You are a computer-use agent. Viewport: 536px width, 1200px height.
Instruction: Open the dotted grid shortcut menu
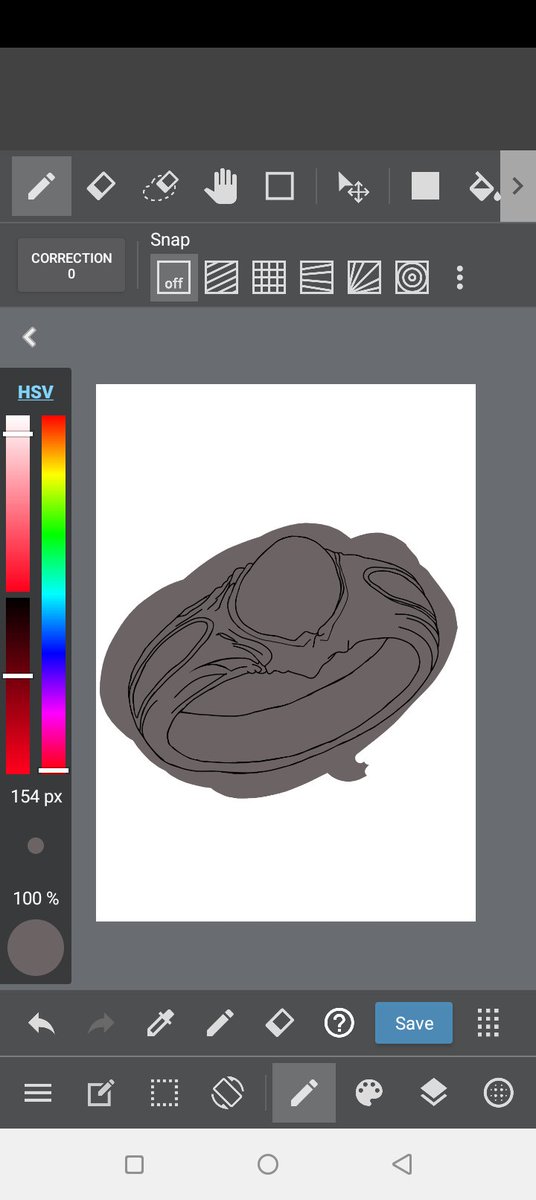pos(488,1023)
